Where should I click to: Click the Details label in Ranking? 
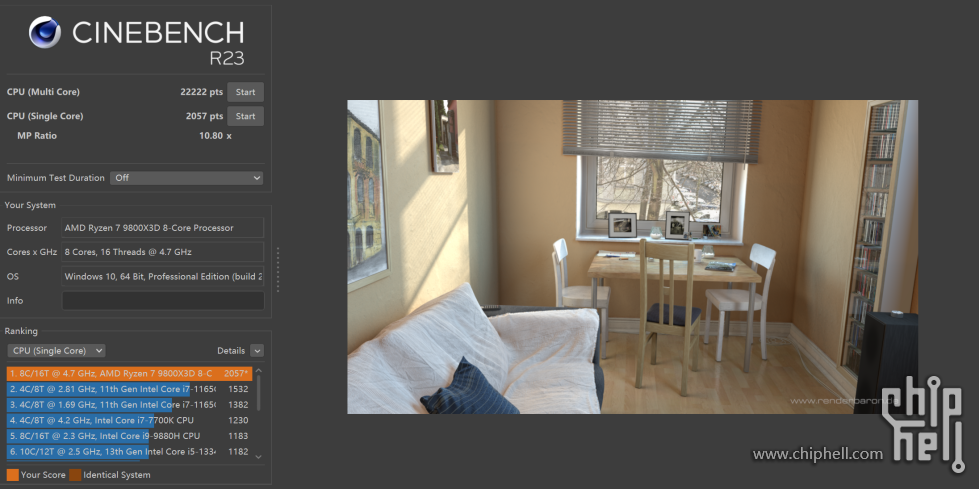pyautogui.click(x=231, y=351)
